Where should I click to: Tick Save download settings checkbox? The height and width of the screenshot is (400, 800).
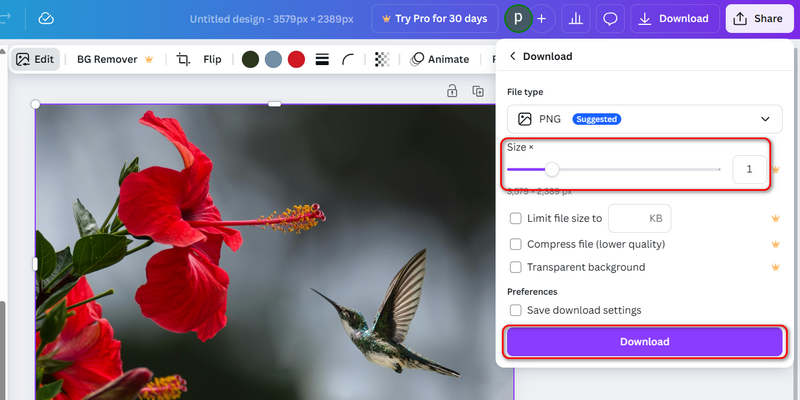coord(516,310)
